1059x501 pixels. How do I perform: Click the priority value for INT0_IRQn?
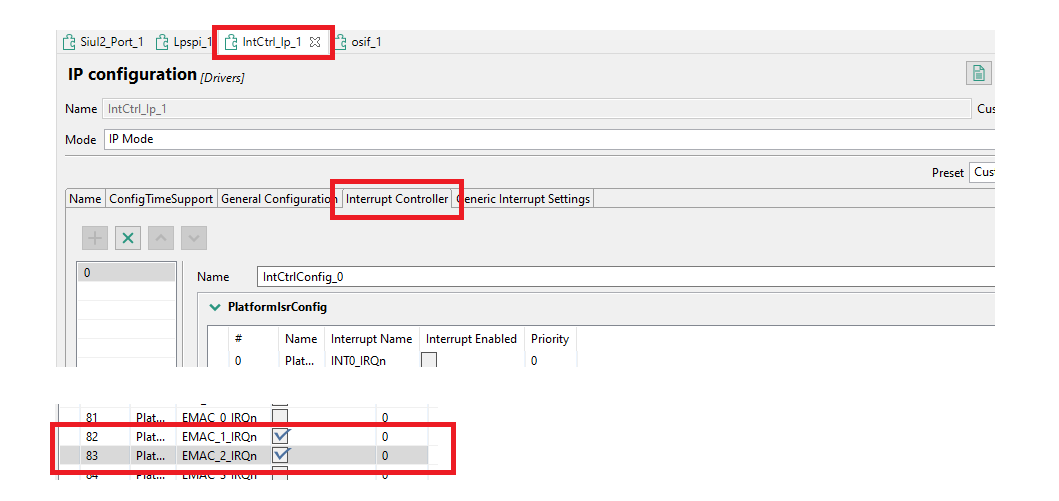point(534,361)
